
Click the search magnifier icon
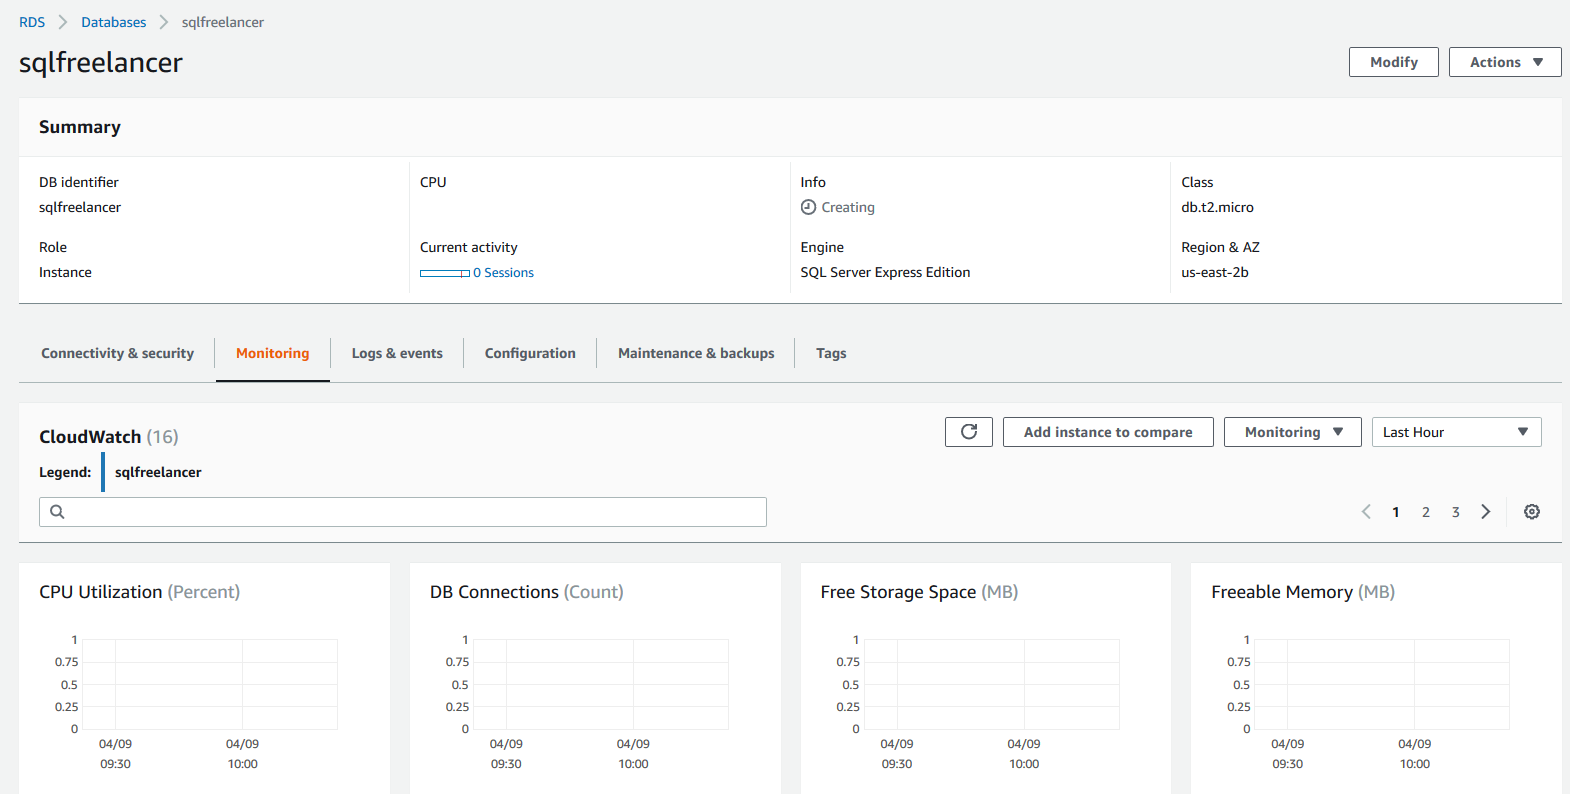tap(58, 512)
